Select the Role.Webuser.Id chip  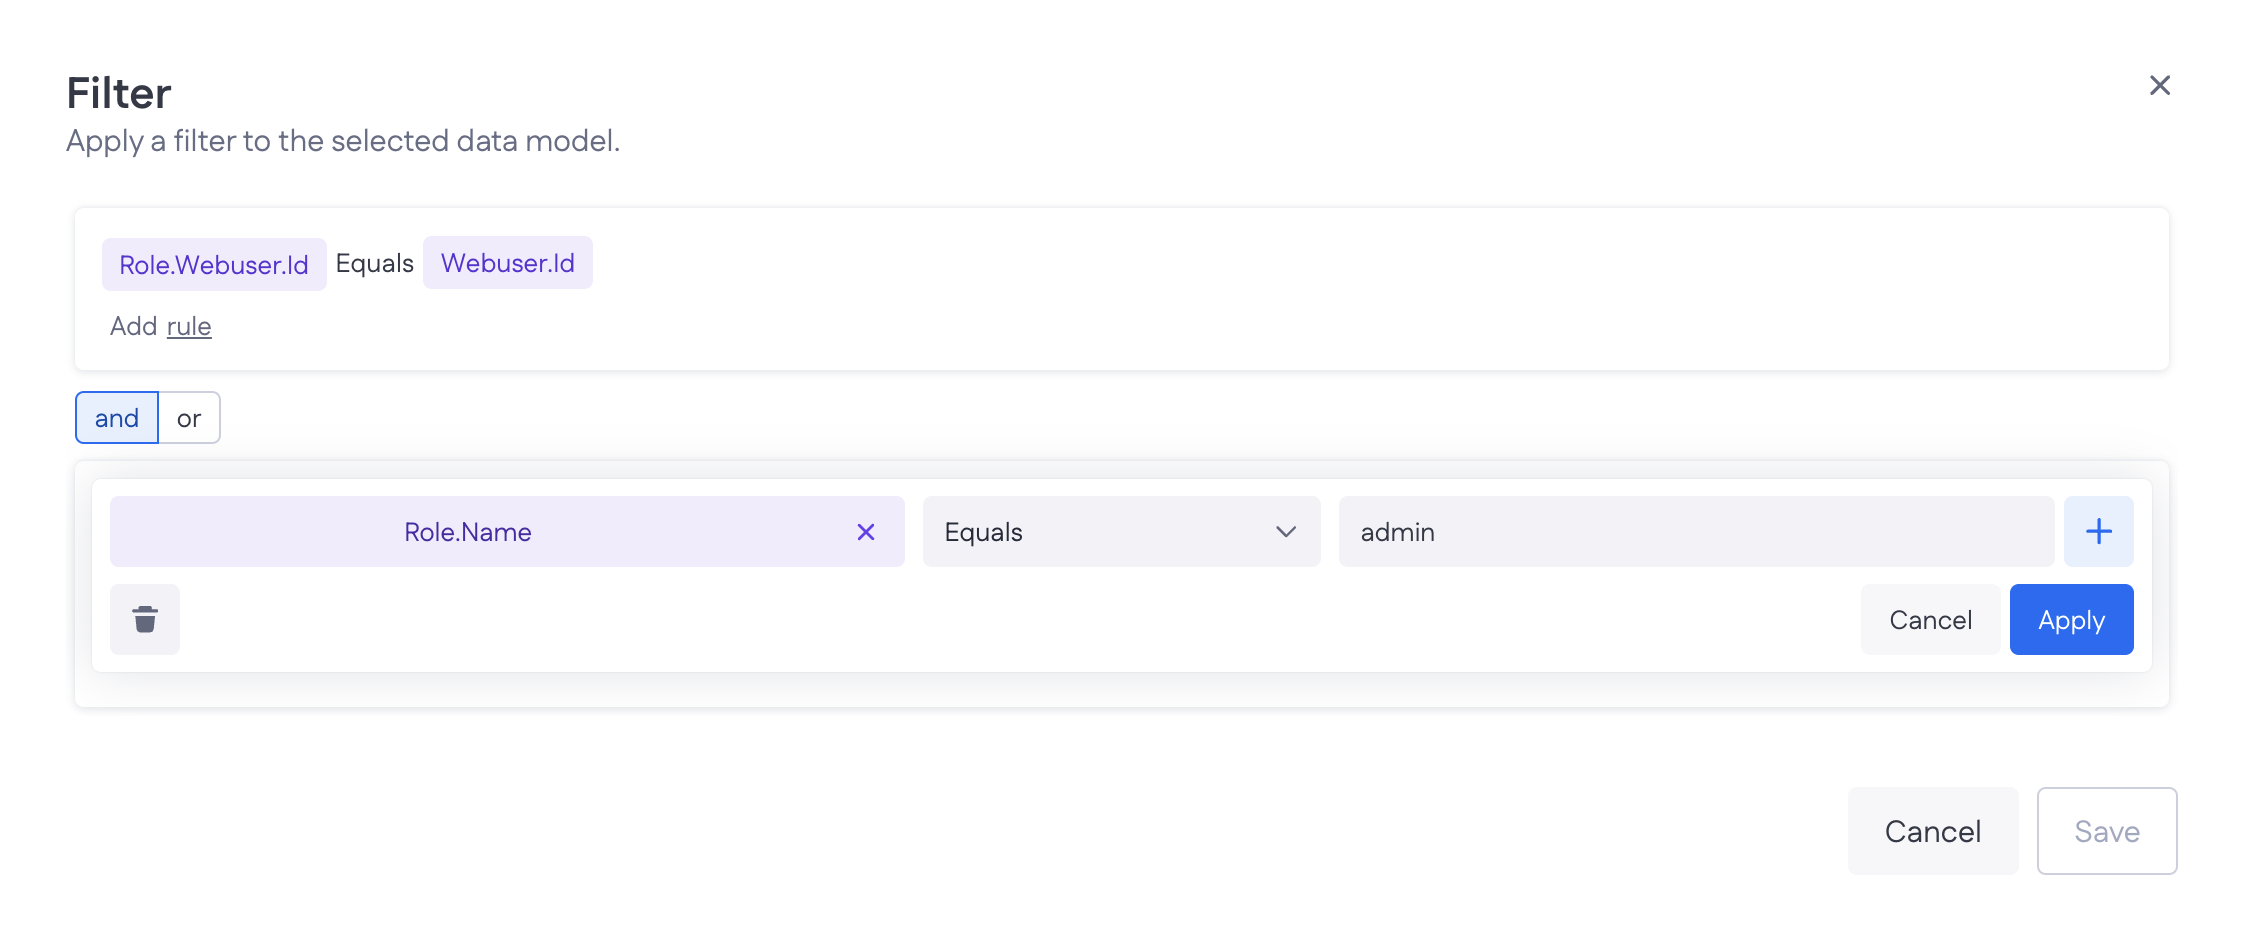[214, 265]
